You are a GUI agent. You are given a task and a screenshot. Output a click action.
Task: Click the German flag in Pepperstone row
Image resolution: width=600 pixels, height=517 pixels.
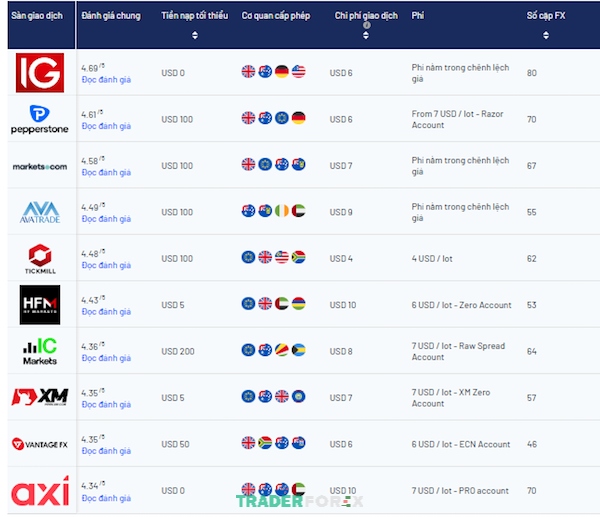click(x=298, y=118)
